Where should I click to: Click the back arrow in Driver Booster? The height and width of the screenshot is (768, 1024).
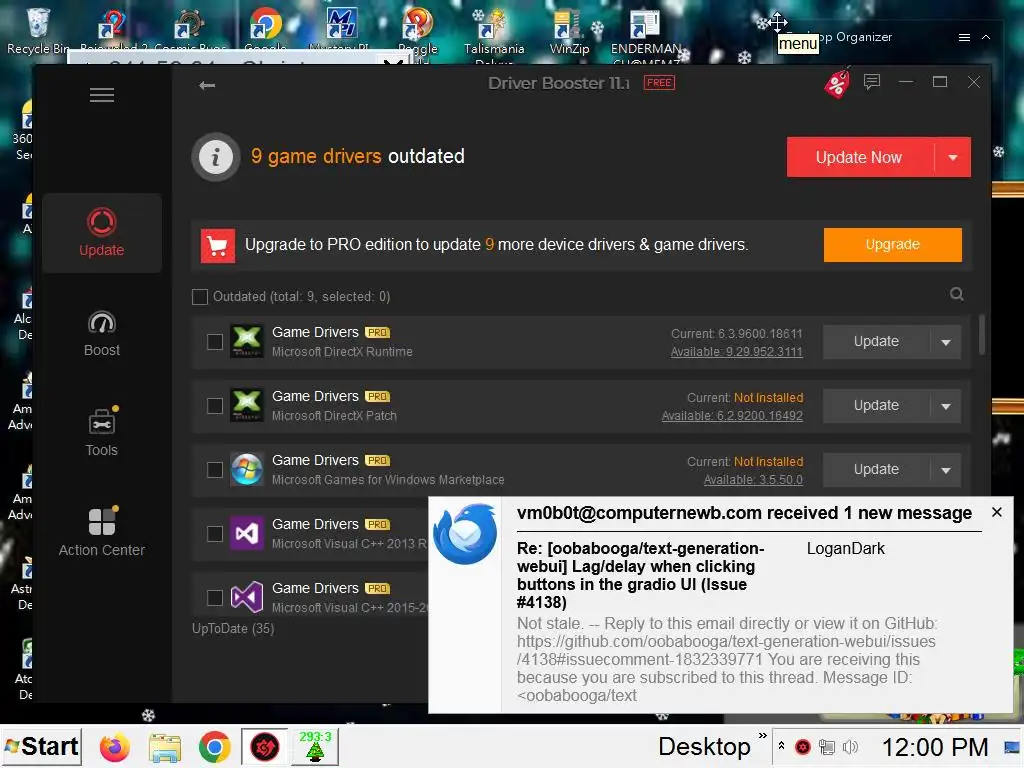coord(207,85)
